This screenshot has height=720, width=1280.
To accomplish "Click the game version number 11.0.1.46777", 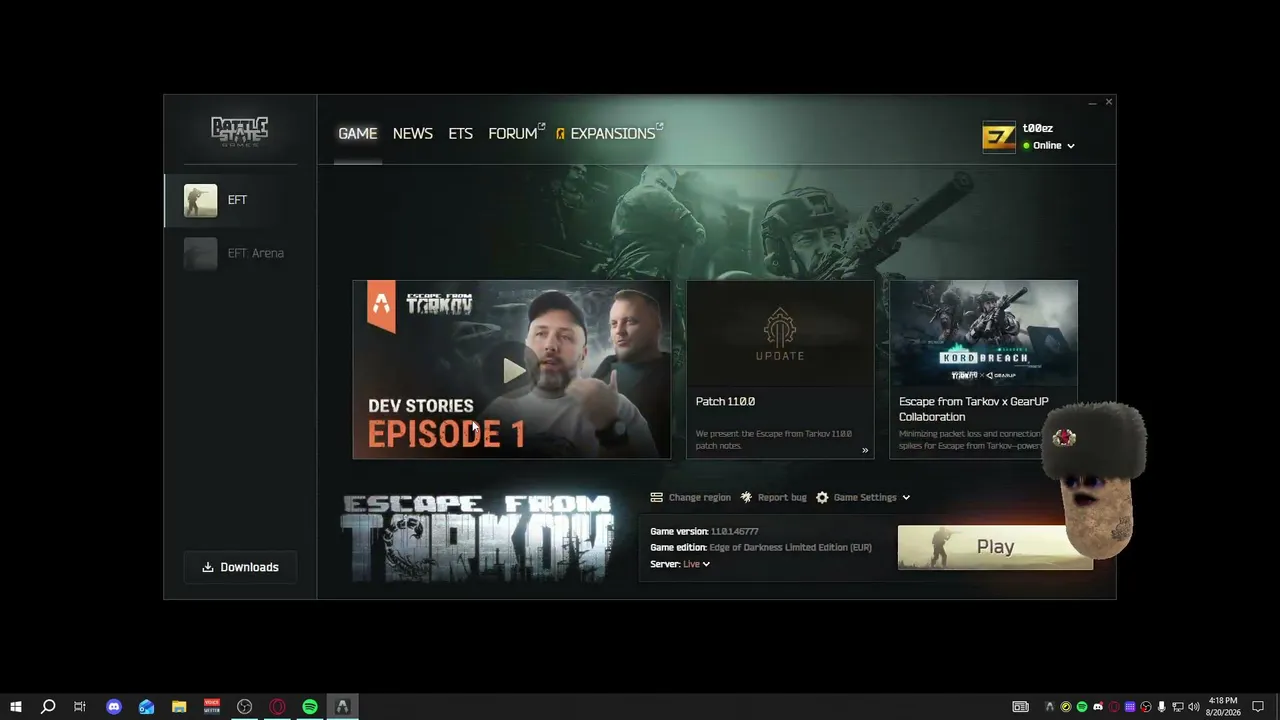I will click(x=734, y=532).
